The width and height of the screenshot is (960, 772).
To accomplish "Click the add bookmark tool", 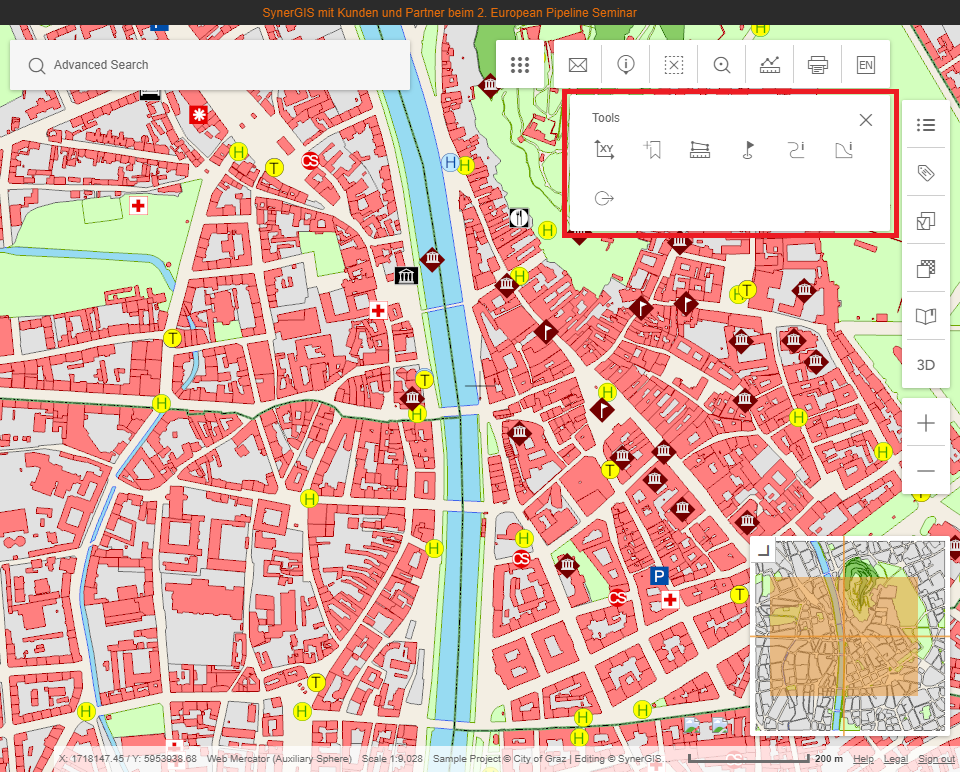I will pyautogui.click(x=653, y=150).
